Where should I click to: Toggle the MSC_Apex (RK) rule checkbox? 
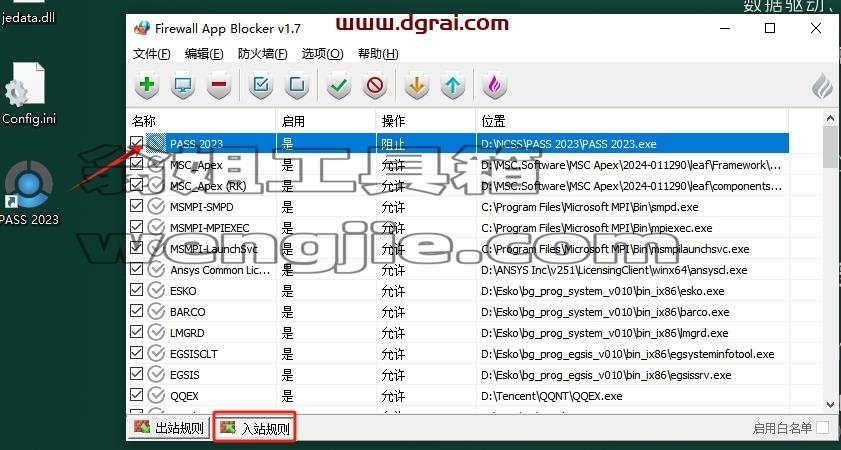click(x=137, y=185)
